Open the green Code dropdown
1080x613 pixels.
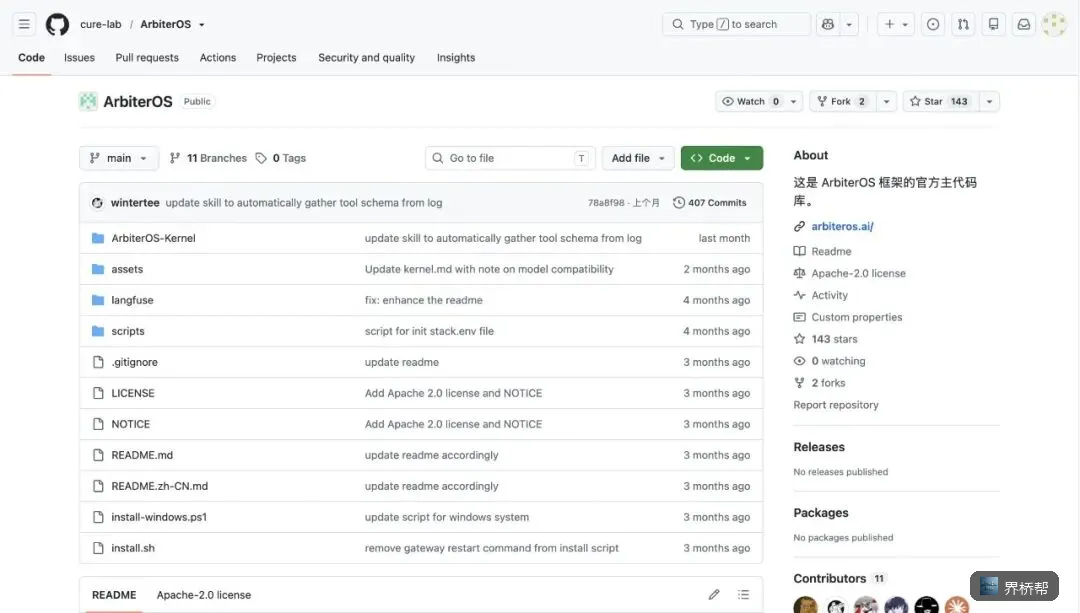[721, 158]
